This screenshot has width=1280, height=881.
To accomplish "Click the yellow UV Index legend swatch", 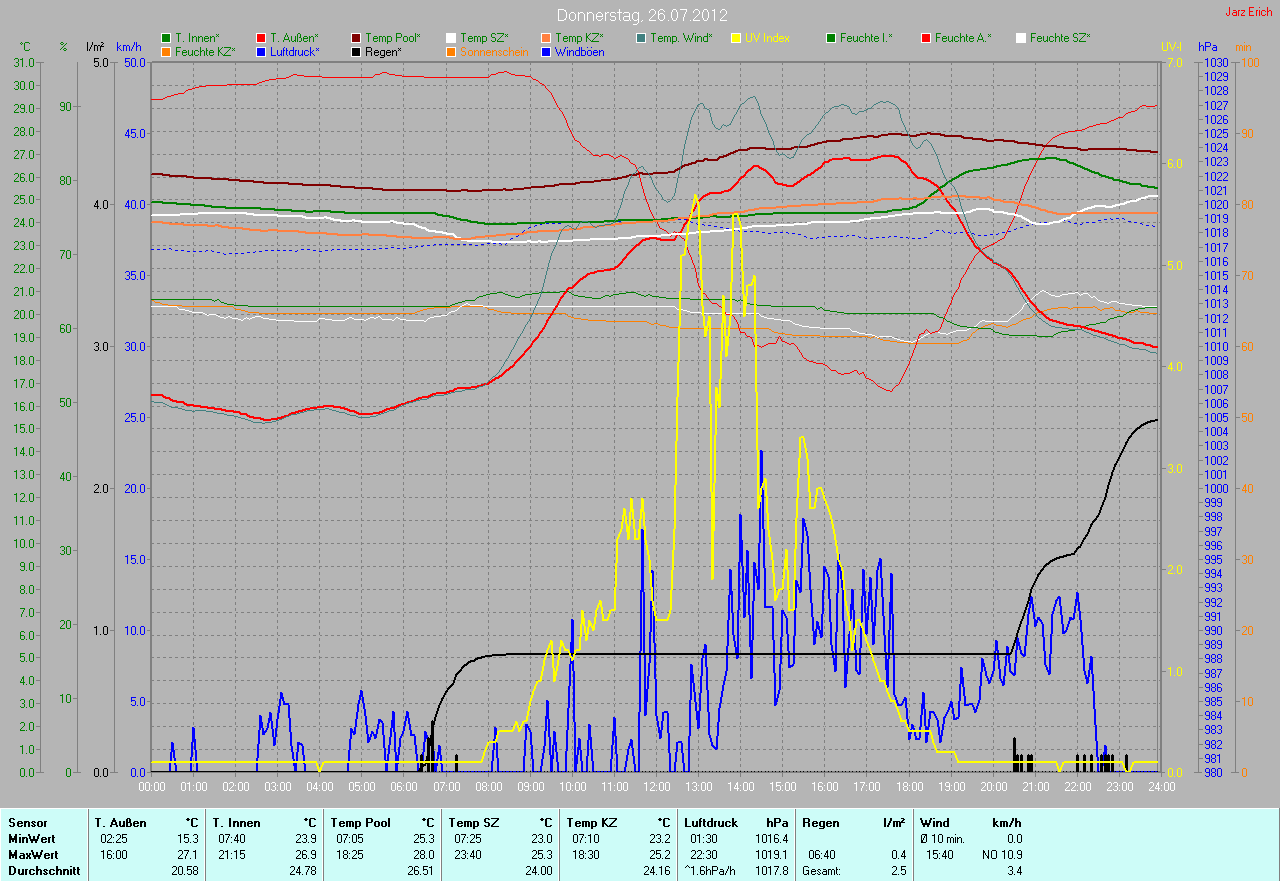I will tap(736, 38).
